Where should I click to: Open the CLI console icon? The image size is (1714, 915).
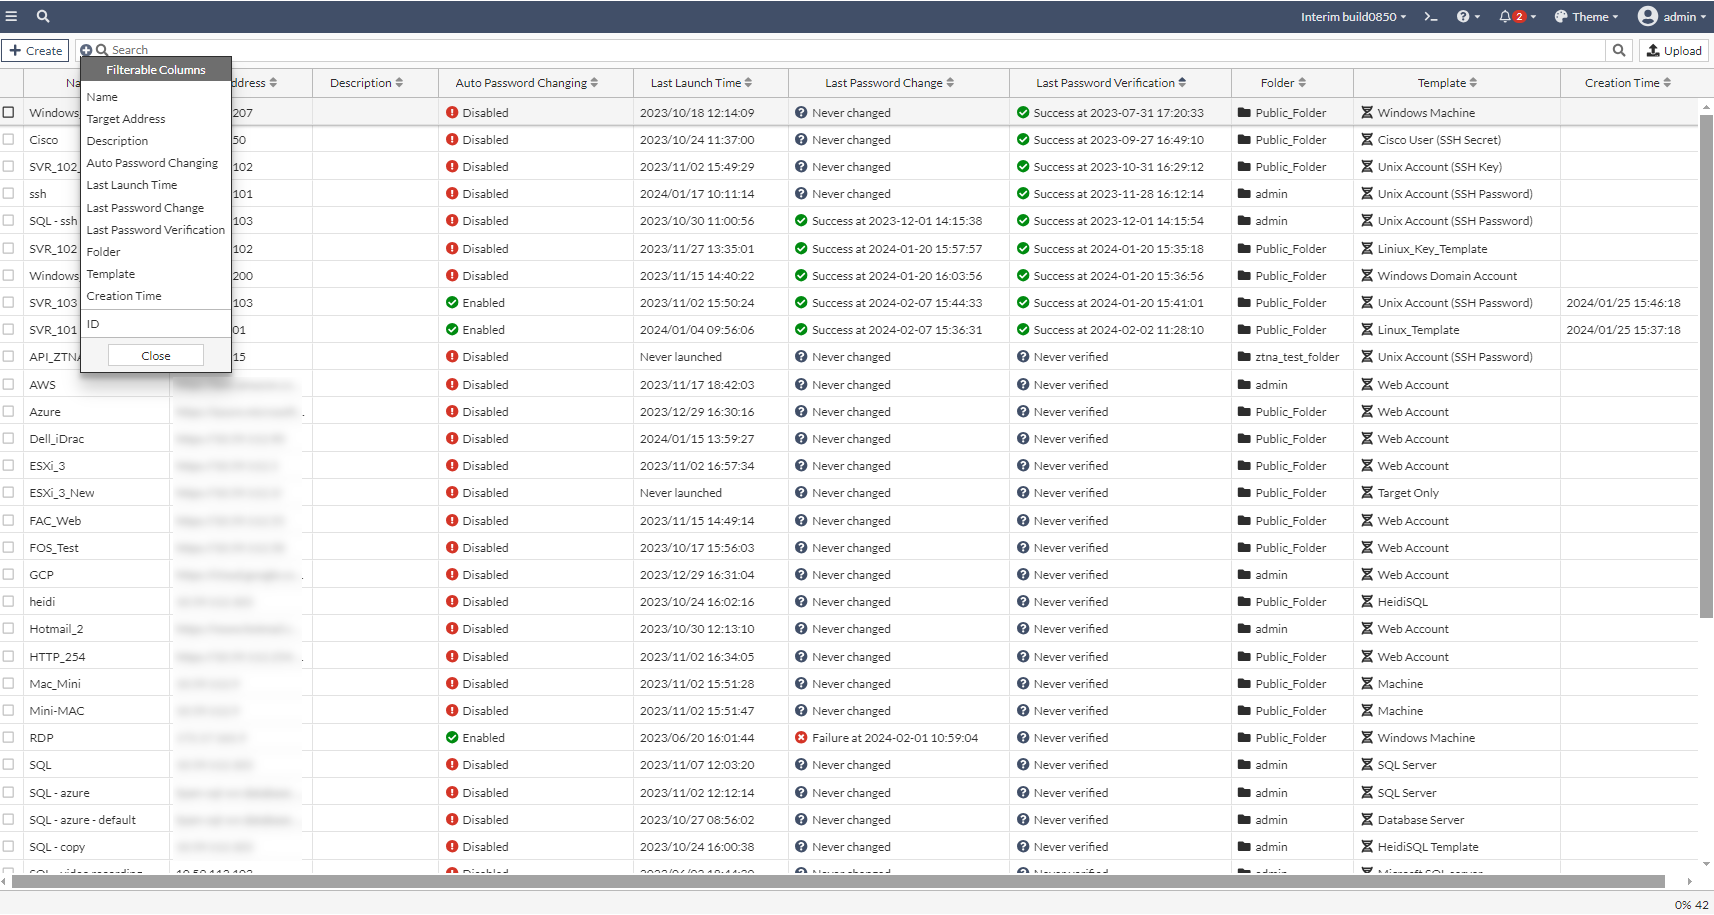(x=1430, y=16)
